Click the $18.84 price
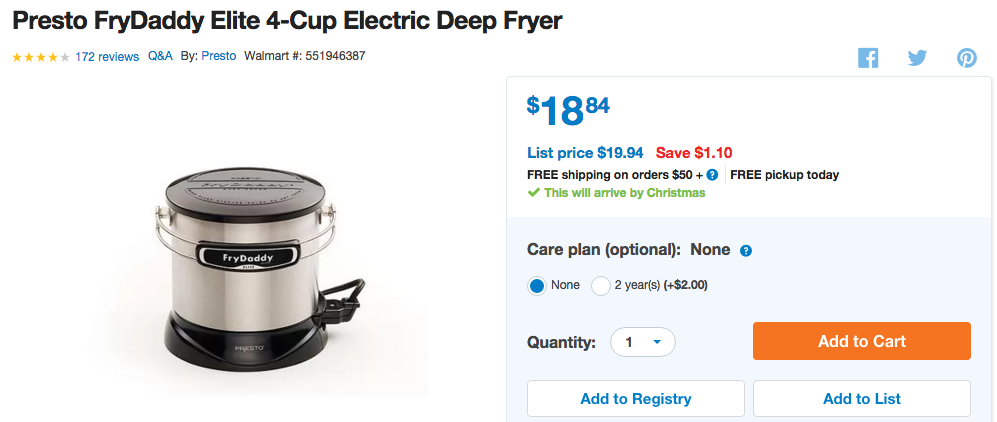Screen dimensions: 997x422 click(568, 110)
